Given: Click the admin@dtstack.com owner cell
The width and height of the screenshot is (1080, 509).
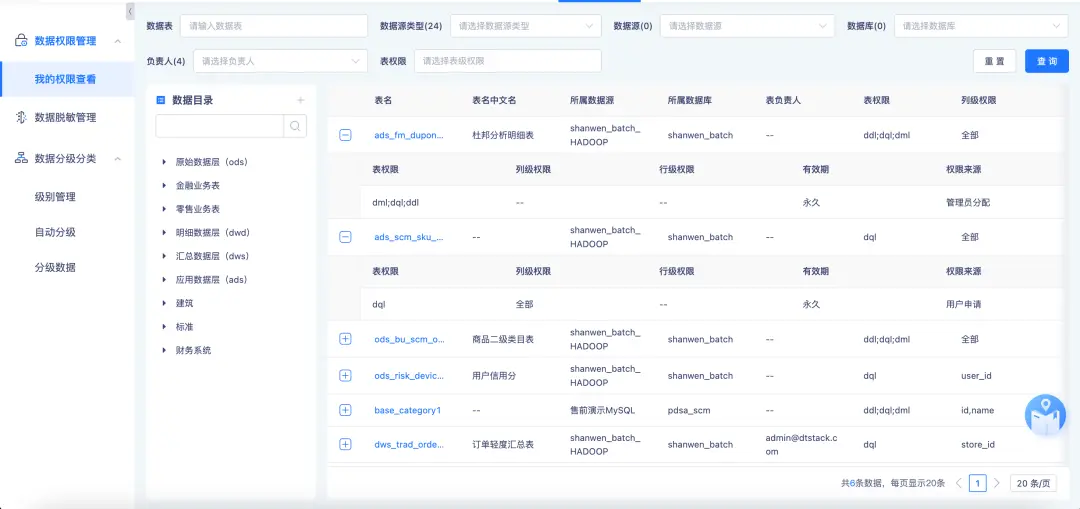Looking at the screenshot, I should (801, 444).
